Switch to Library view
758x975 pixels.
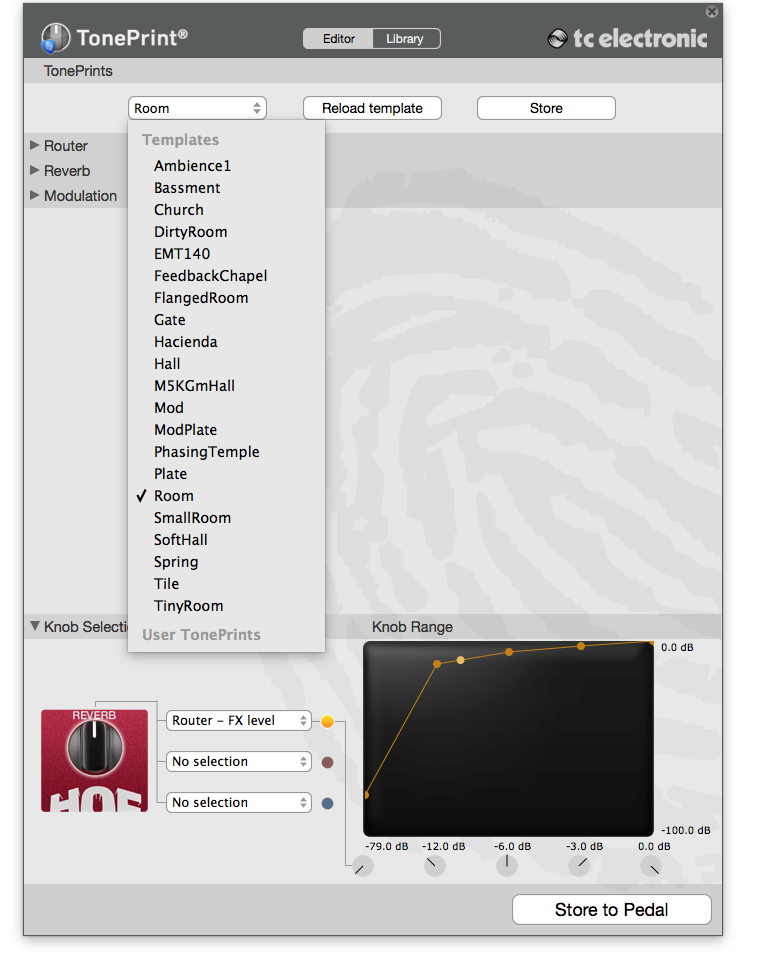405,39
